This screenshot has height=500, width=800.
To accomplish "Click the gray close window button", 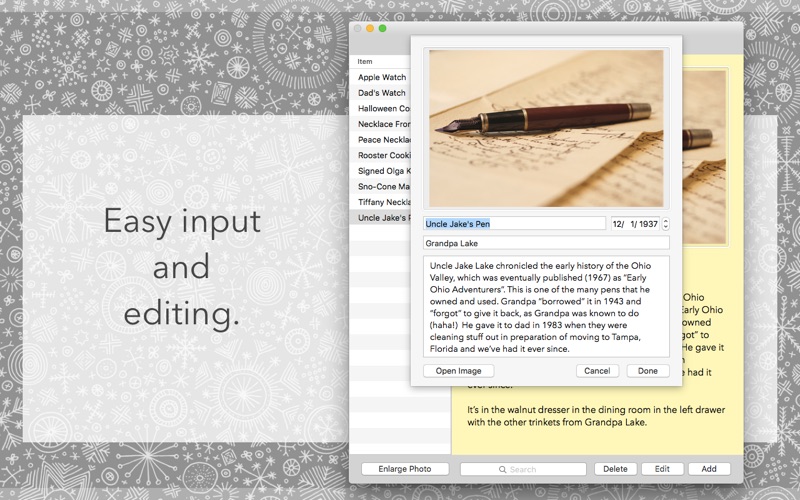I will pyautogui.click(x=358, y=29).
